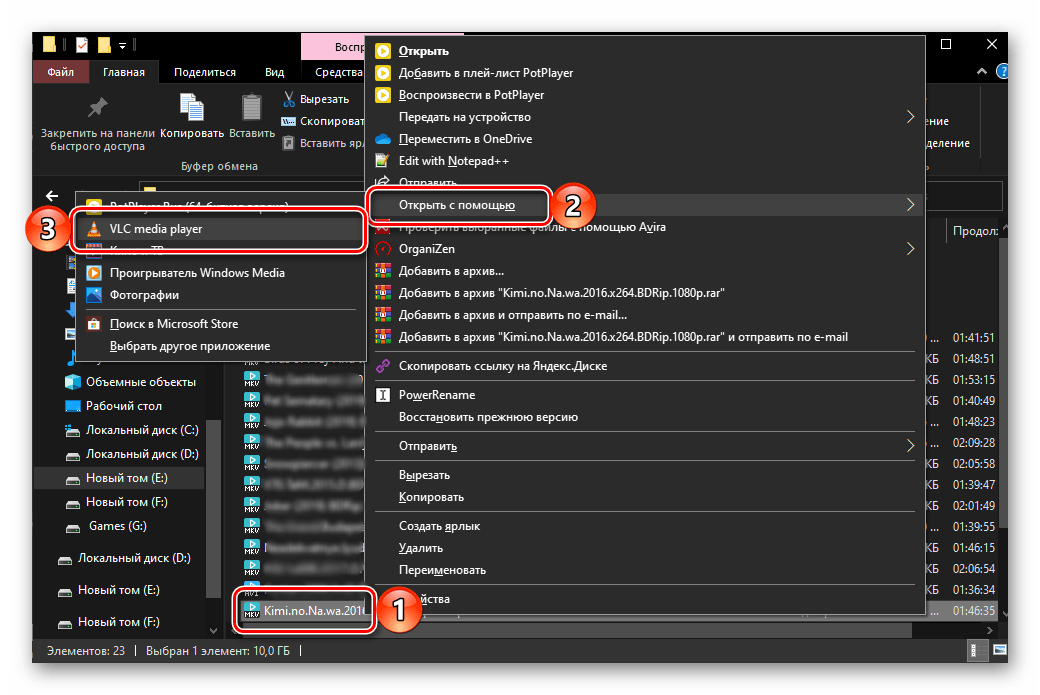The height and width of the screenshot is (695, 1040).
Task: Click the Вставить ярлык icon in the ribbon
Action: tap(289, 143)
